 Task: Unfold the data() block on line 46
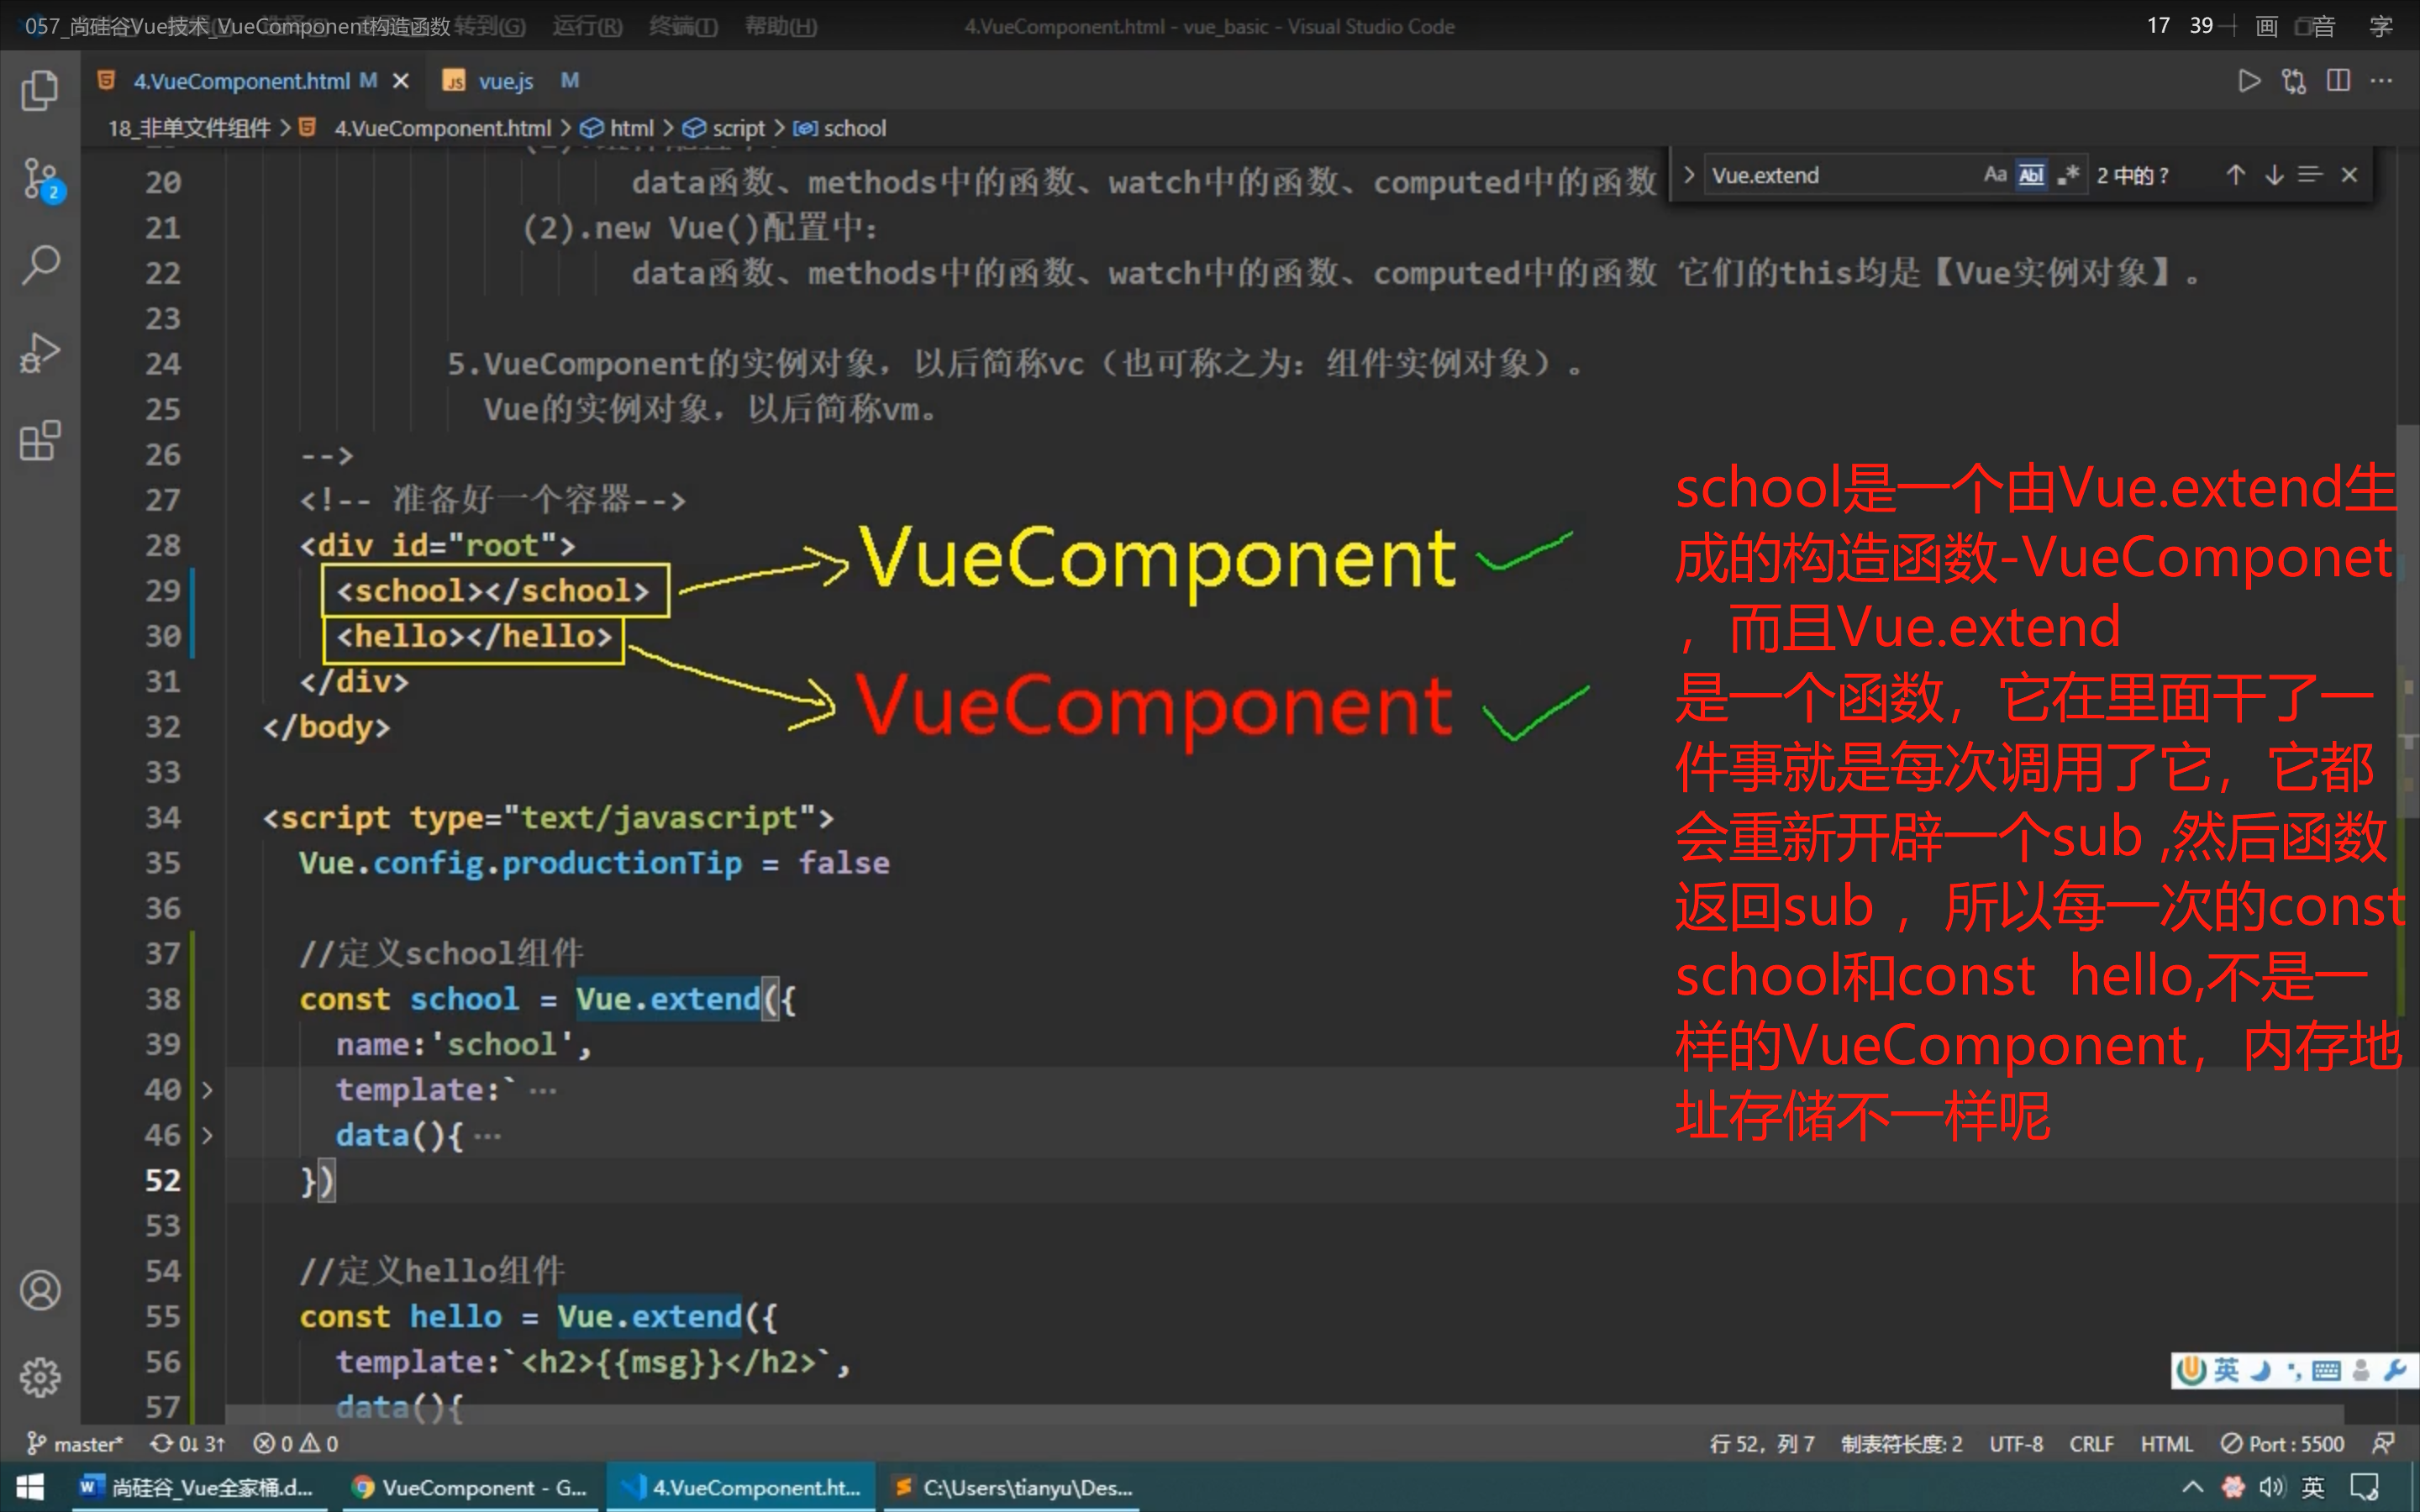pos(207,1135)
